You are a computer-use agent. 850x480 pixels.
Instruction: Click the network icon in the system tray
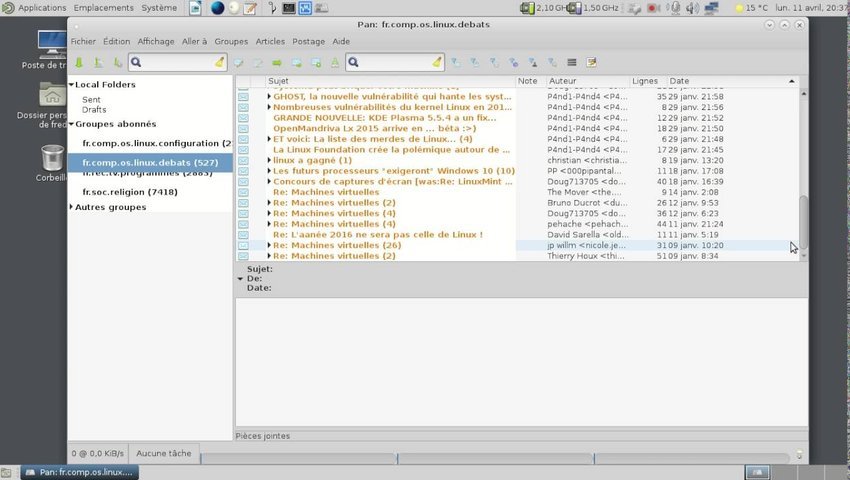coord(711,8)
